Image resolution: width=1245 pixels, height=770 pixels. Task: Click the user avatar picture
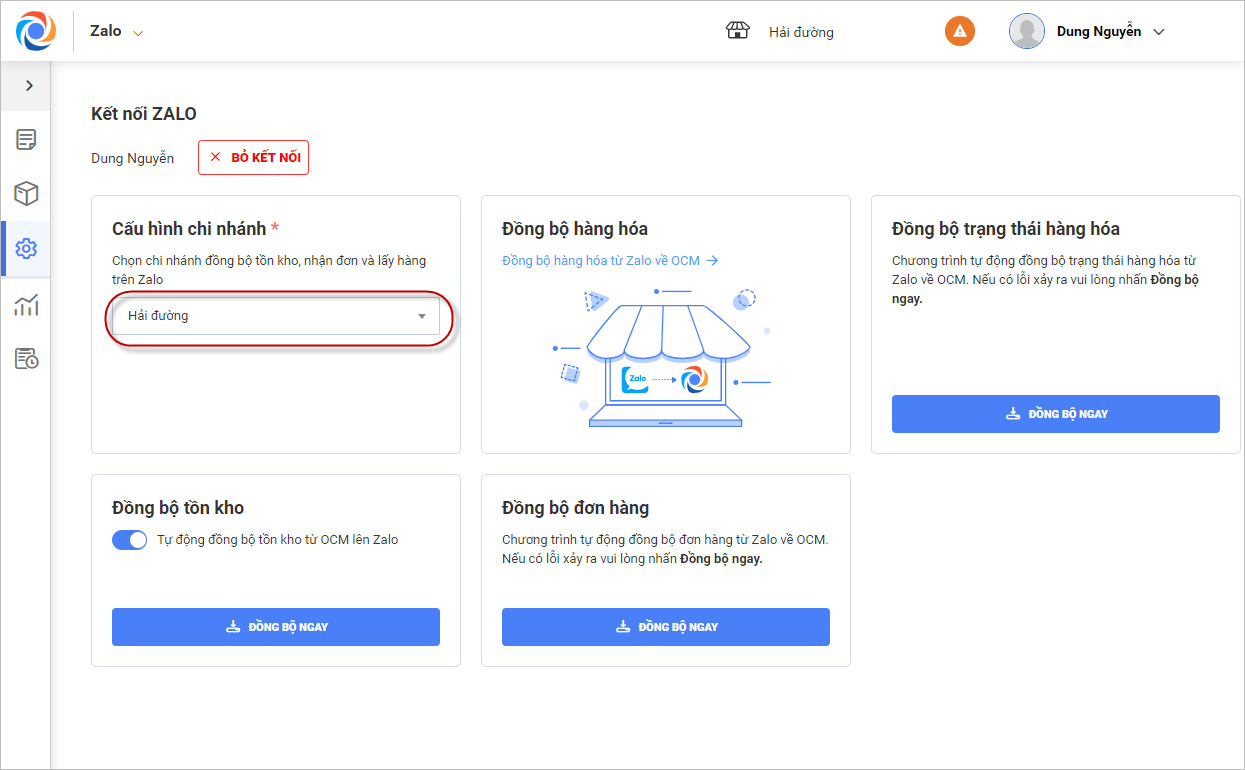[1027, 31]
